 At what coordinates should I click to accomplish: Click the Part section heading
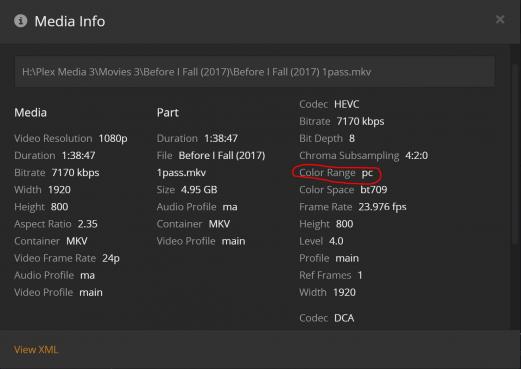point(168,113)
